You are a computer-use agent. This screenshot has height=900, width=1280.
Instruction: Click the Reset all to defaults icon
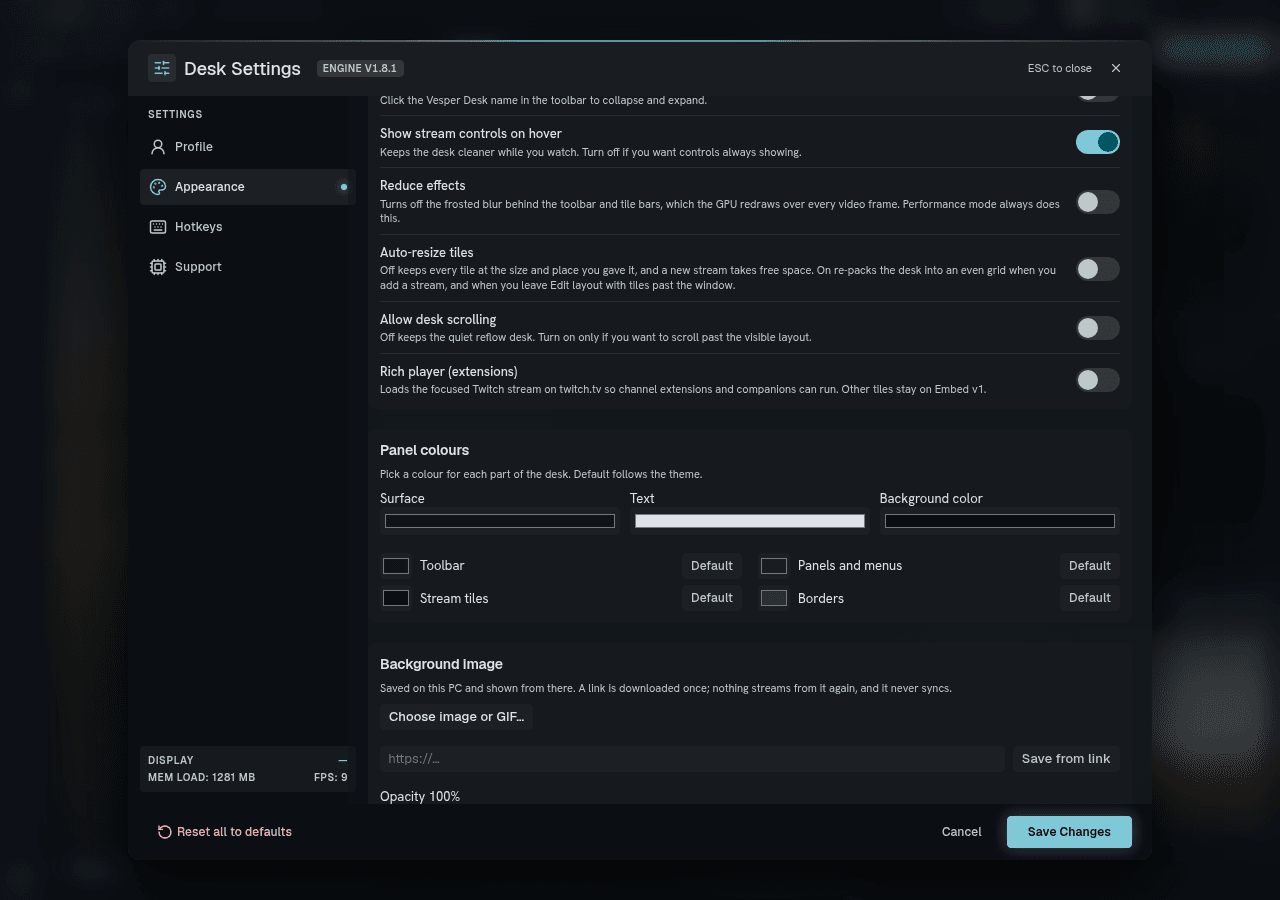tap(165, 832)
